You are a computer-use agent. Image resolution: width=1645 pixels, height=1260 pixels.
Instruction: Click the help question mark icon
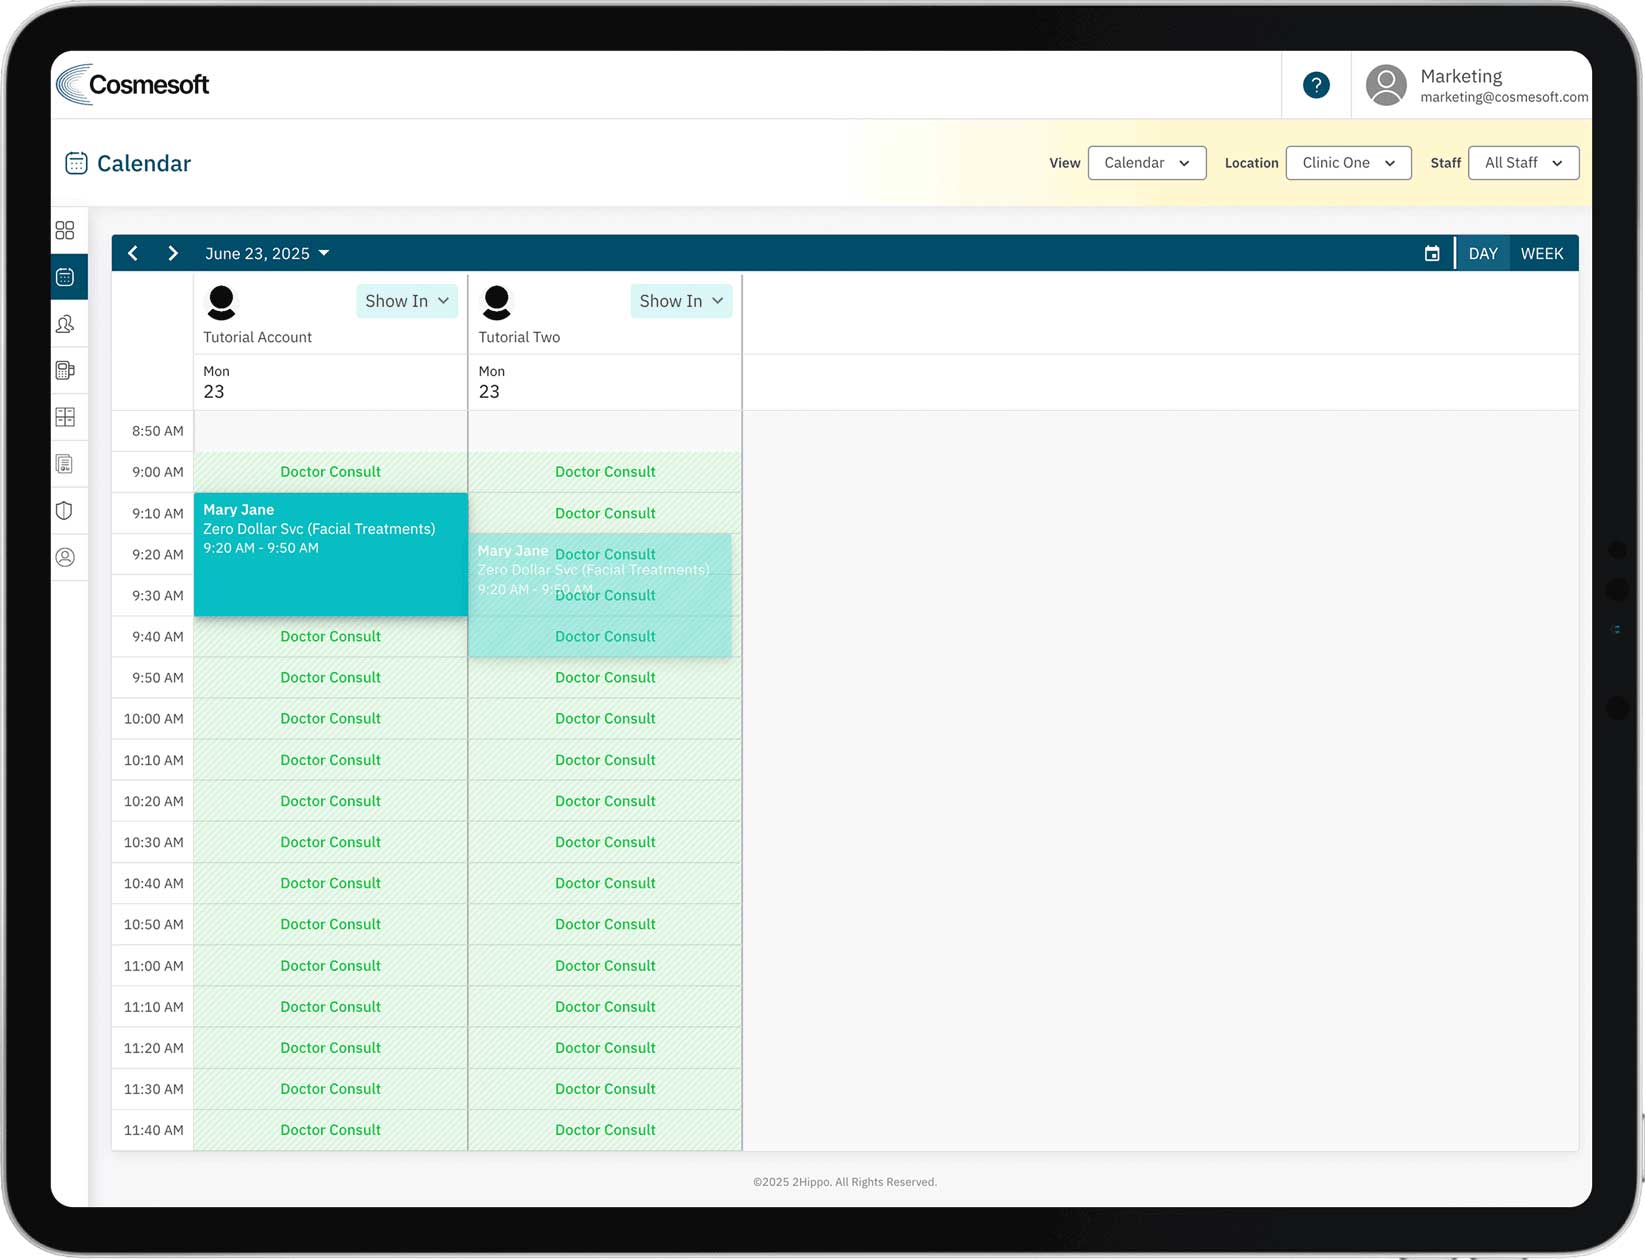coord(1316,85)
